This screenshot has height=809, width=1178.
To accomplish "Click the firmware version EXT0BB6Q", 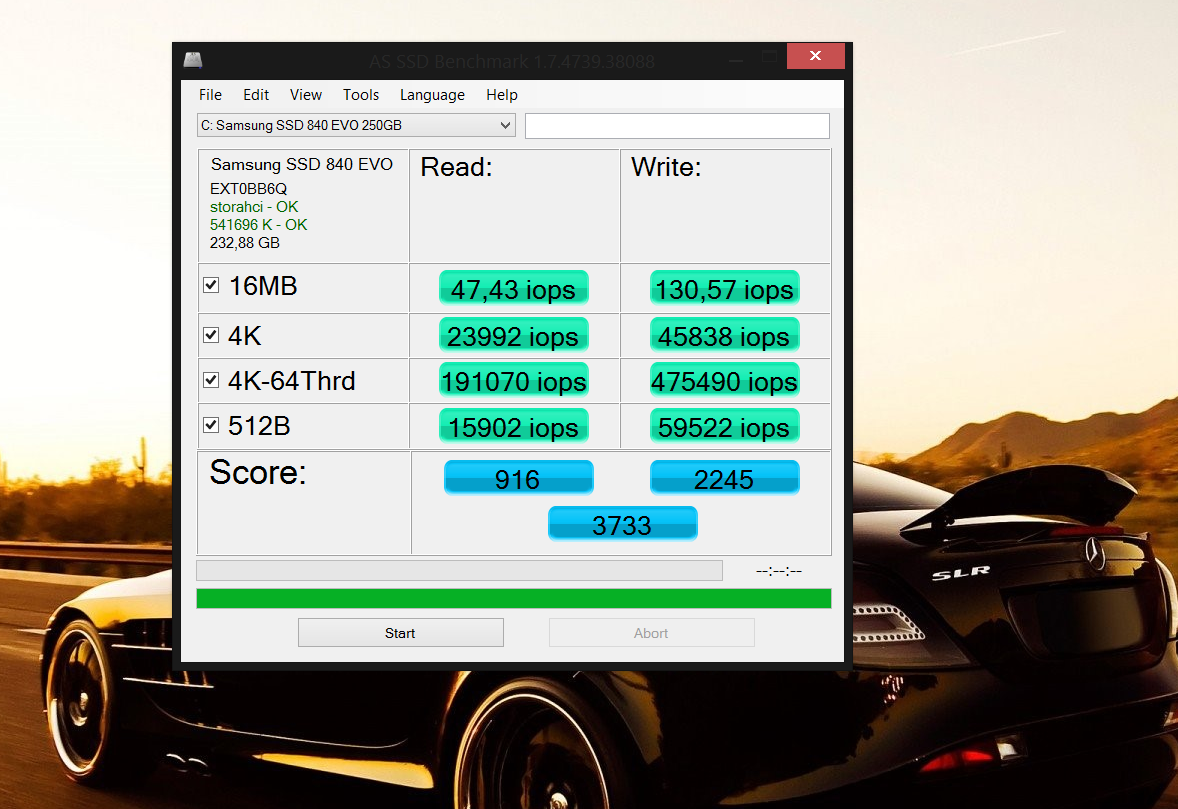I will 248,189.
